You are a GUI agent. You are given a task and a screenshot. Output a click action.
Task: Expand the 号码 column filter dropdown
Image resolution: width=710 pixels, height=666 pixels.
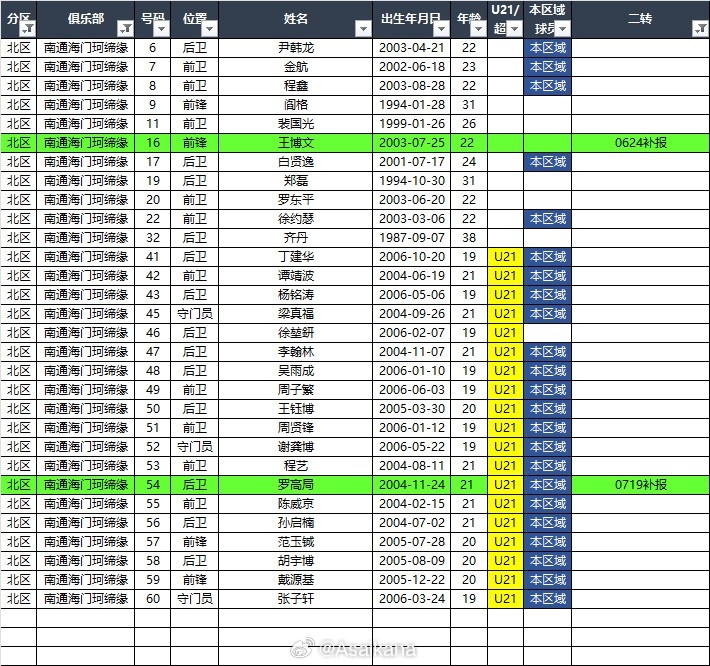(161, 29)
